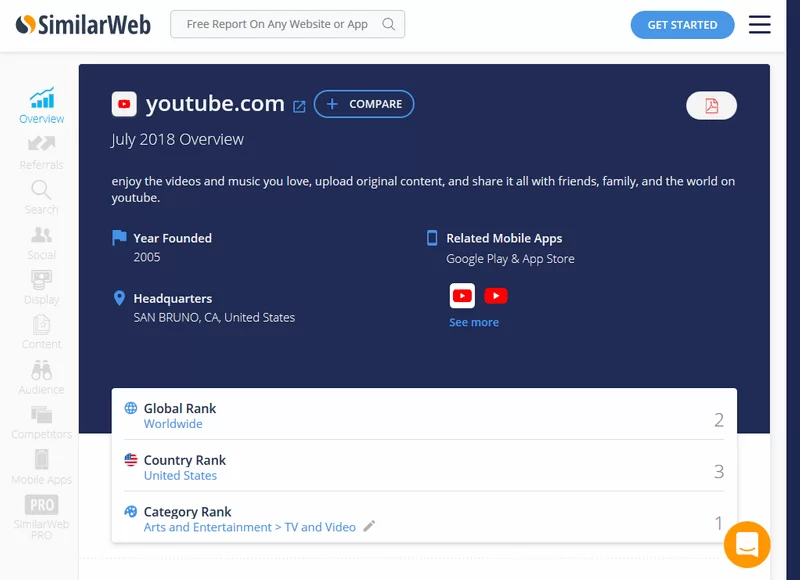Click the Headquarters location pin icon
This screenshot has width=800, height=580.
click(119, 298)
